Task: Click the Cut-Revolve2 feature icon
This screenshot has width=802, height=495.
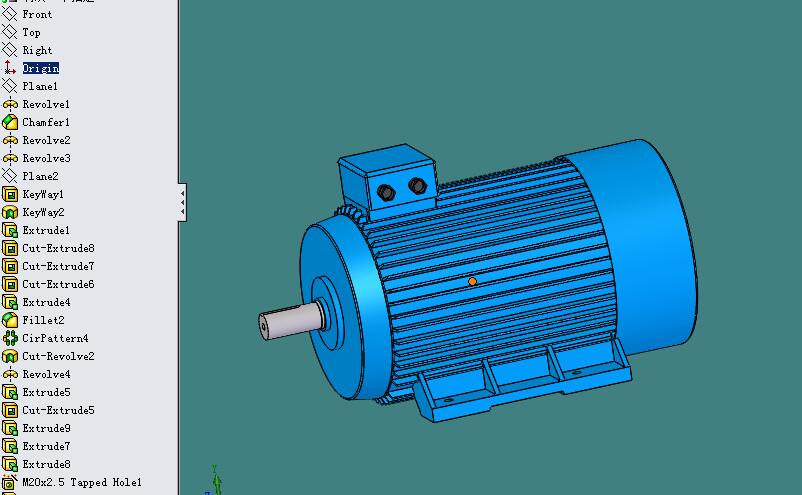Action: (x=10, y=356)
